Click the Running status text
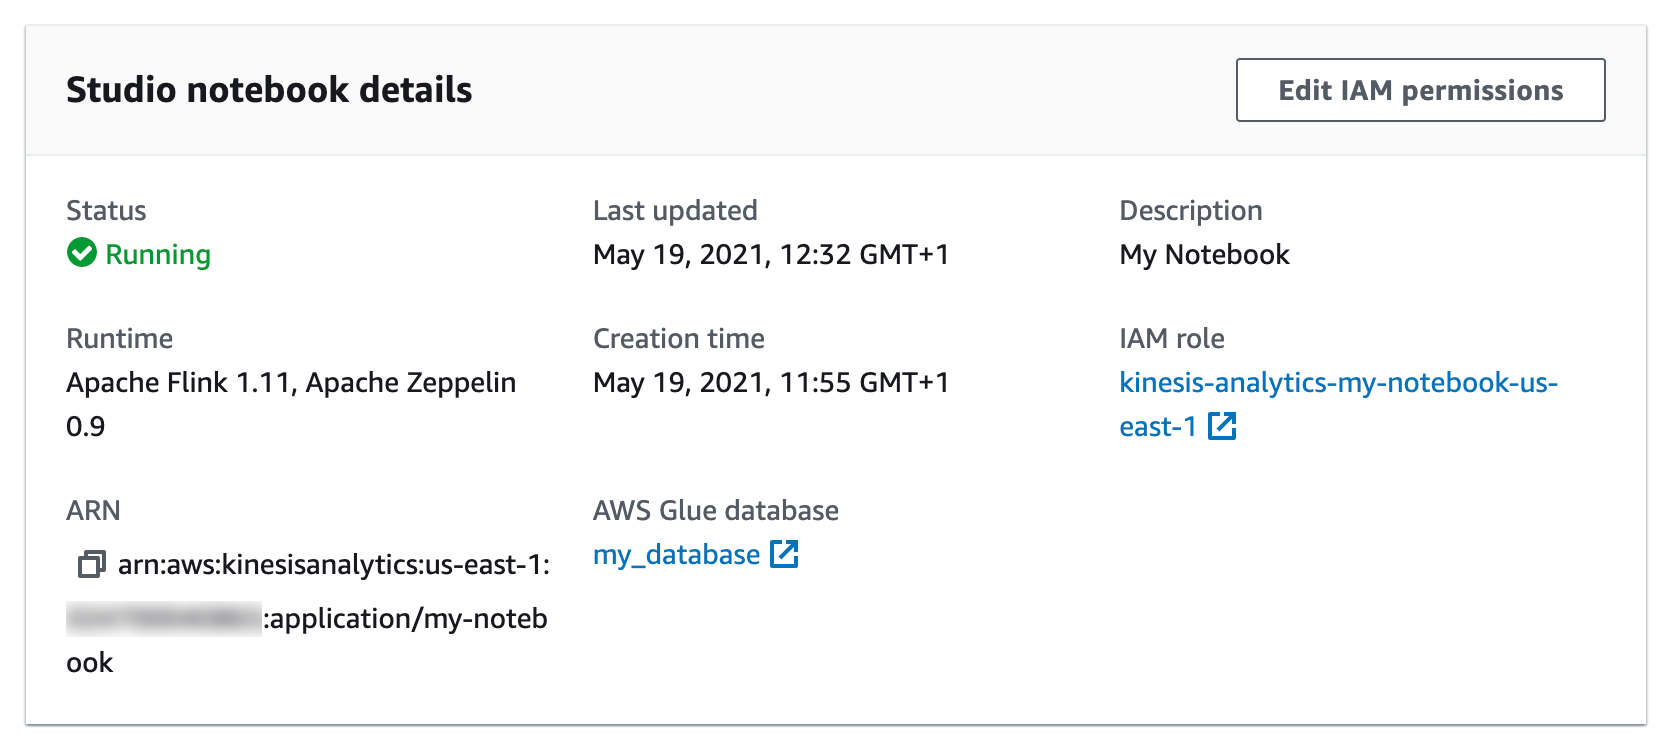 158,255
